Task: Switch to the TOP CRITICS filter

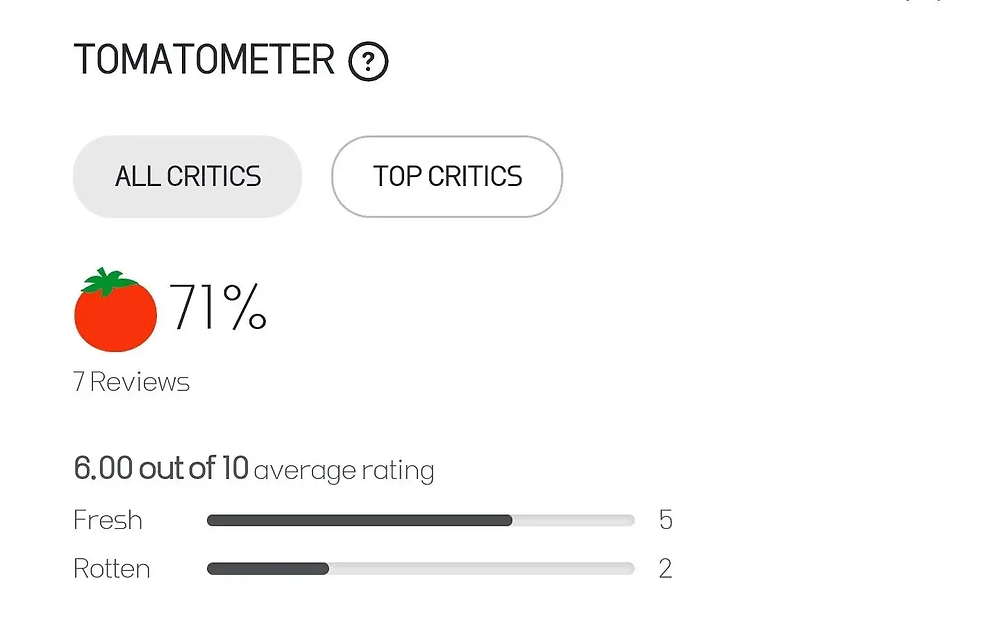Action: coord(447,177)
